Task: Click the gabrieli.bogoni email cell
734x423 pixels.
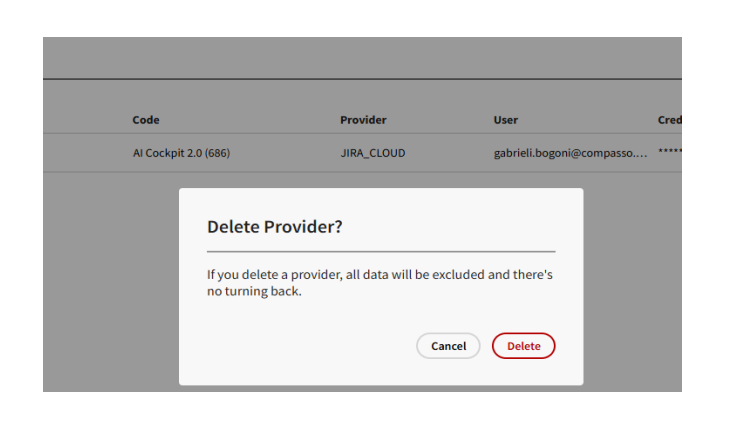Action: [x=570, y=153]
